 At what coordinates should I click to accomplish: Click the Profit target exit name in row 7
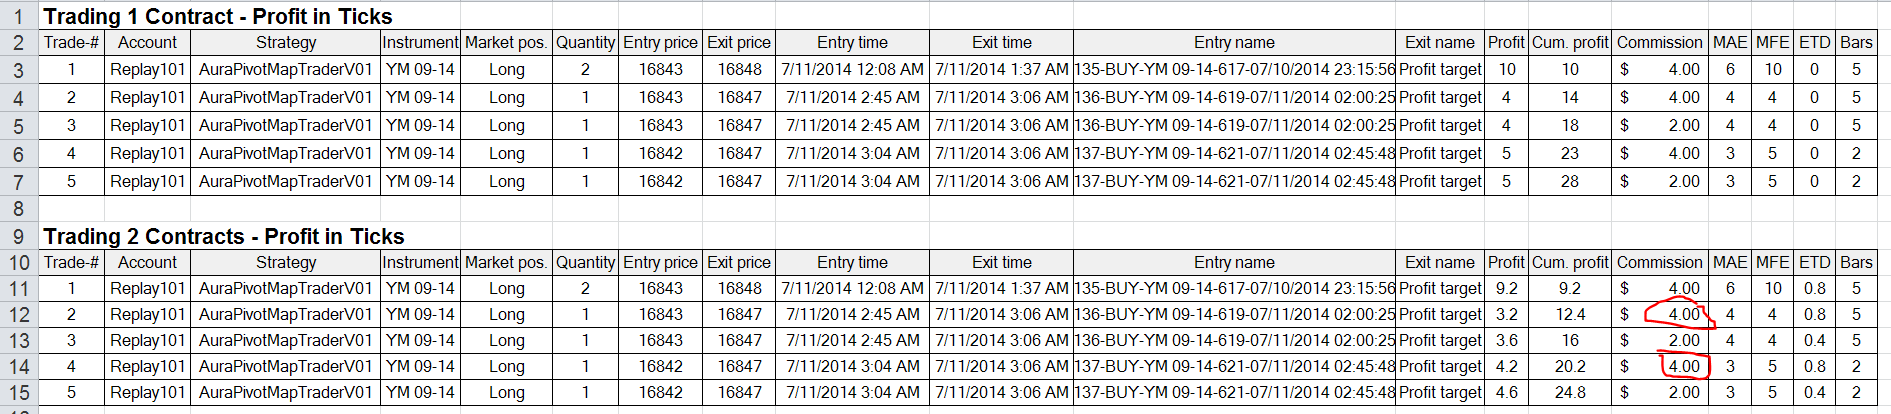[1440, 181]
